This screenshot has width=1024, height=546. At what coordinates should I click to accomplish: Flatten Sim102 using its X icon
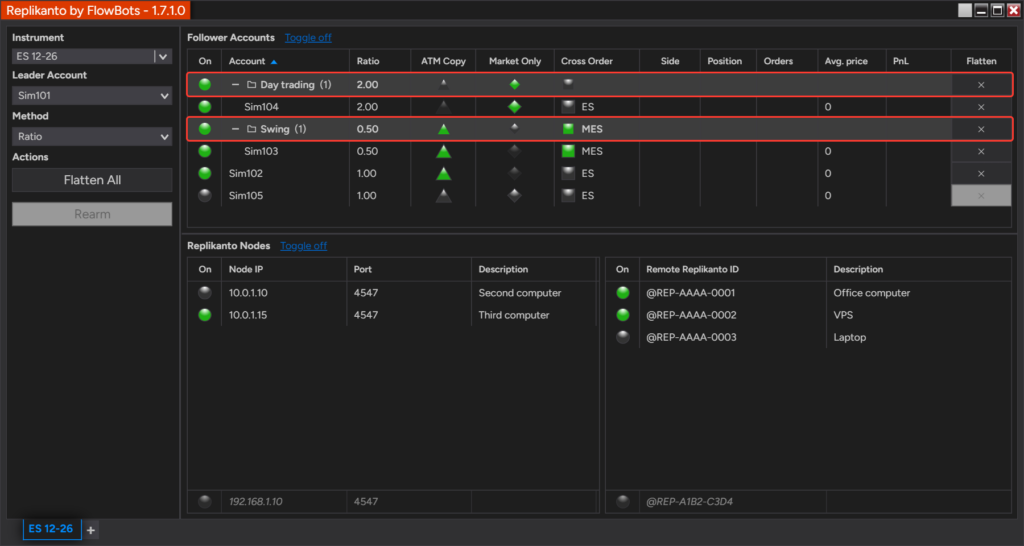coord(981,174)
